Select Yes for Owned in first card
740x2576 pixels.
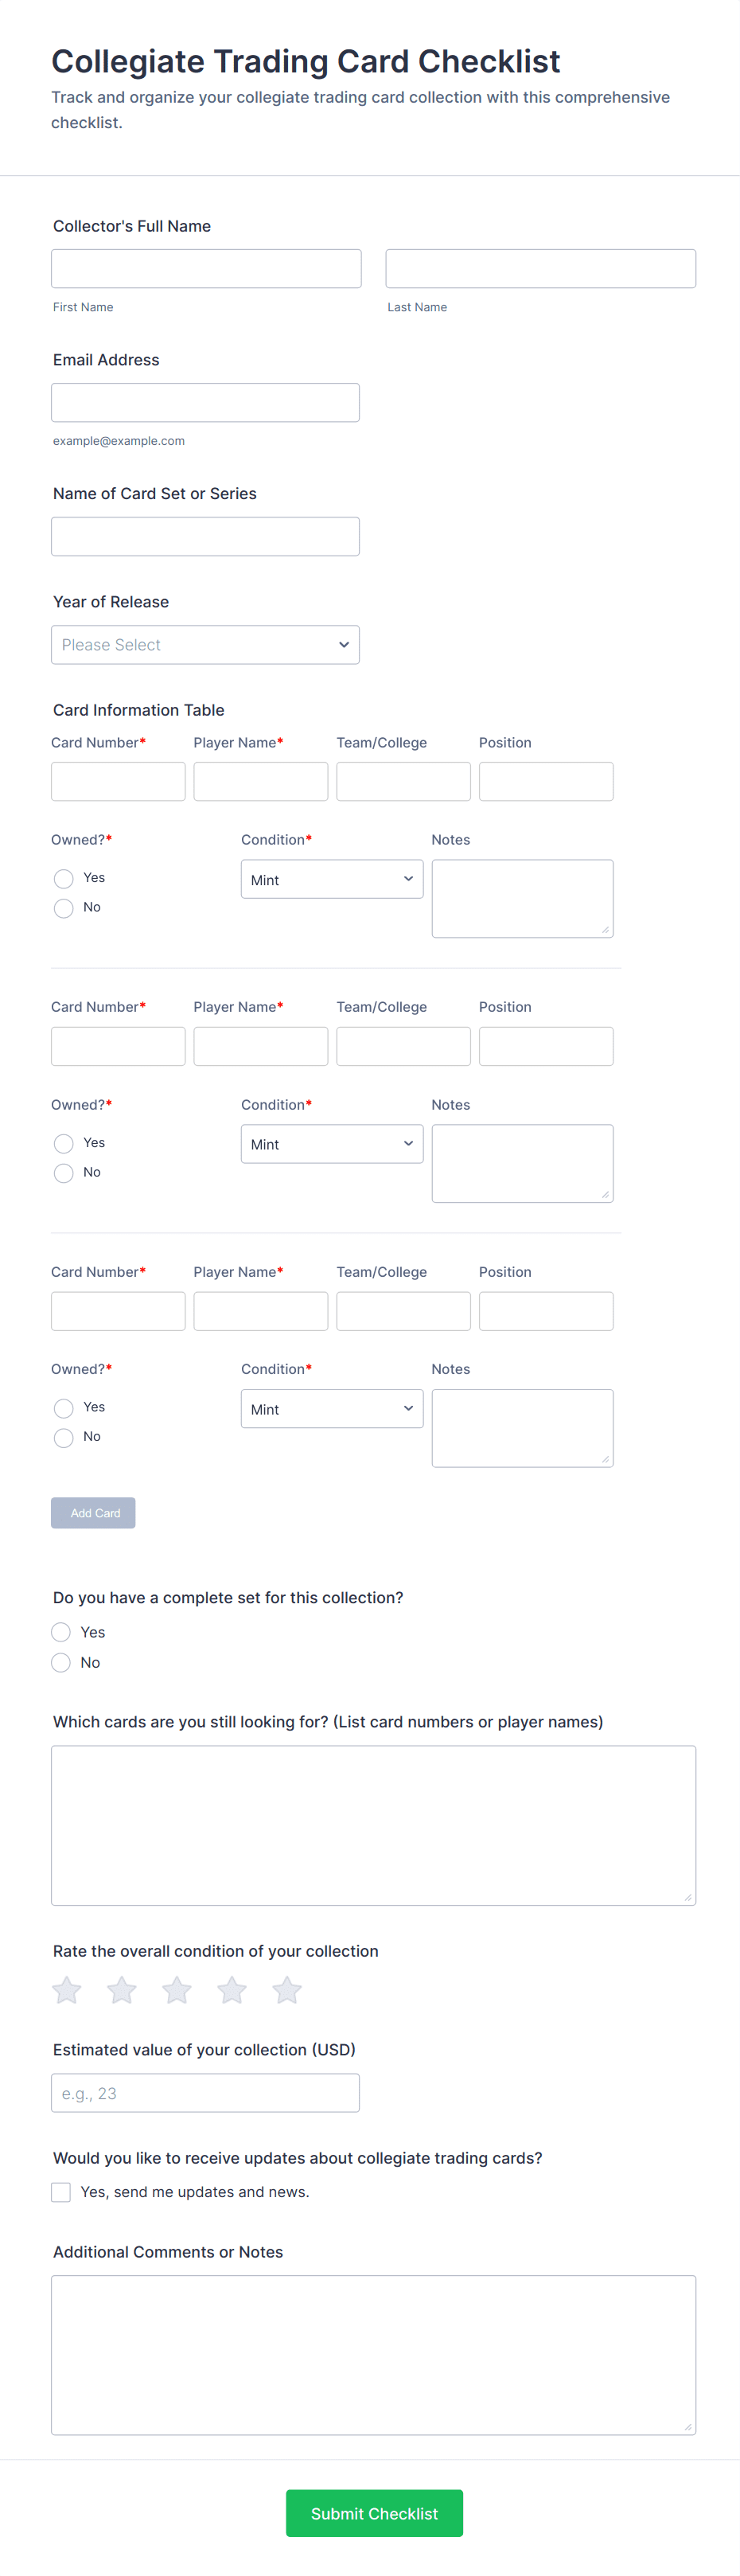point(64,878)
